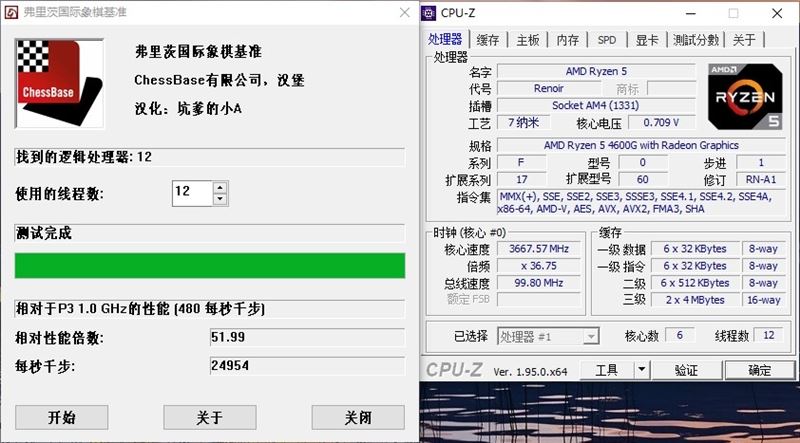
Task: Close the Fritz Chess Benchmark window
Action: tap(405, 13)
